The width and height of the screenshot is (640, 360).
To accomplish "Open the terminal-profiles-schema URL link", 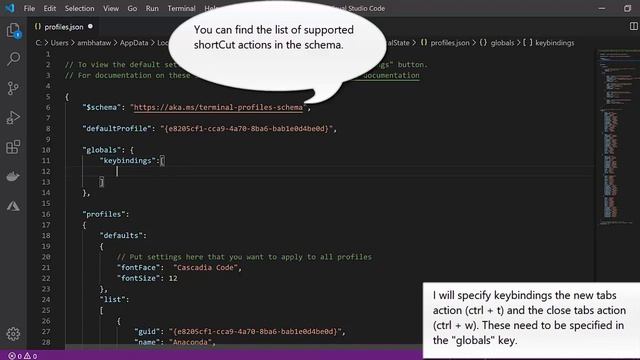I will [218, 107].
